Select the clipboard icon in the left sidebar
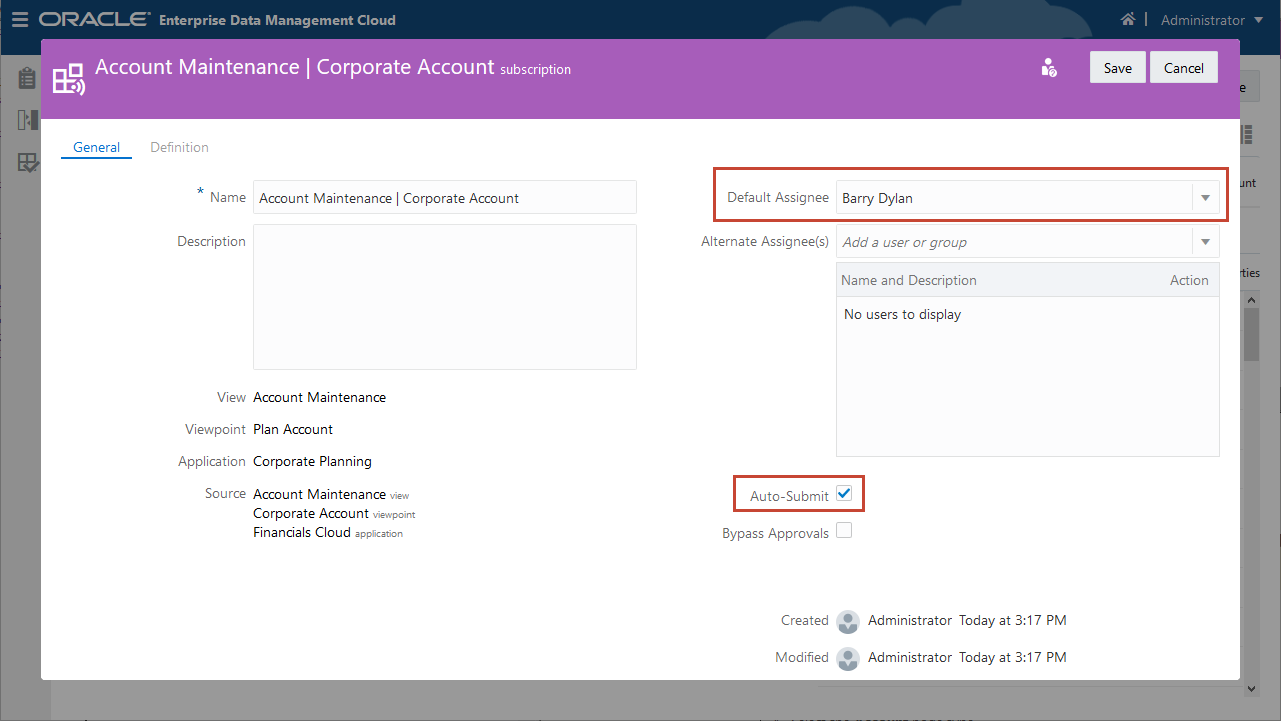 (26, 77)
